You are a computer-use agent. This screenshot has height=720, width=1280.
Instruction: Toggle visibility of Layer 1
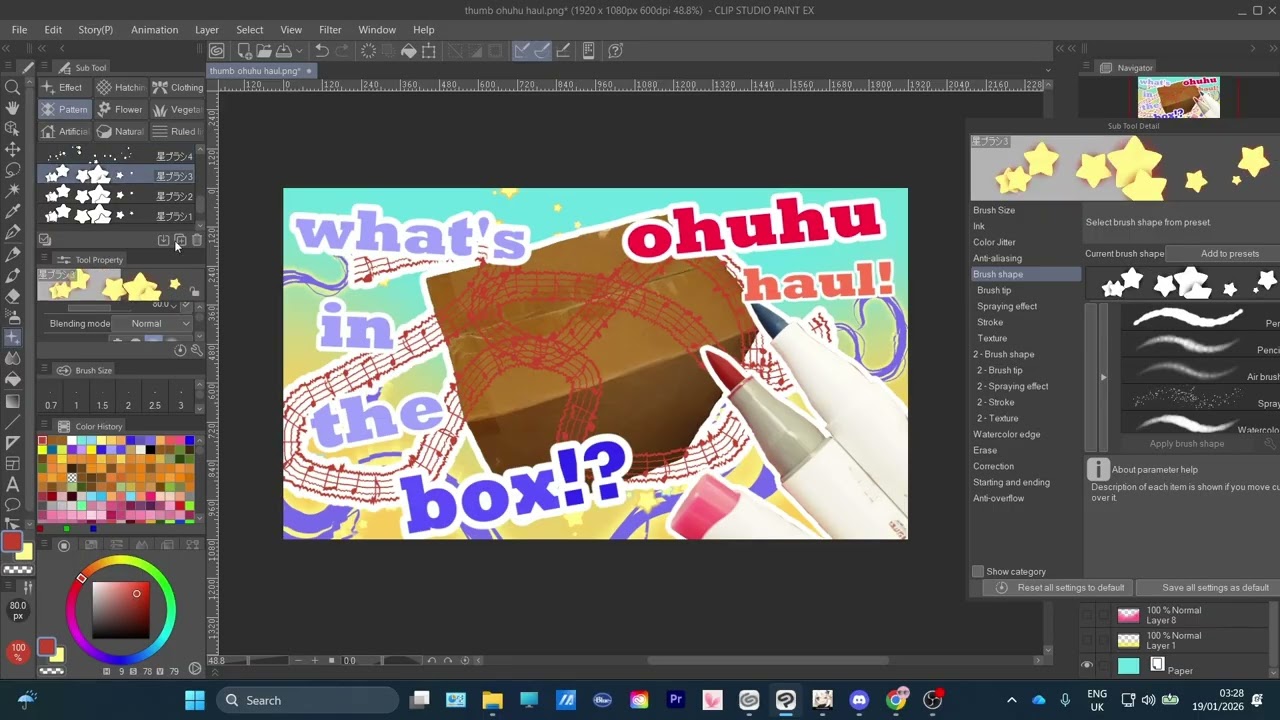pos(1087,640)
